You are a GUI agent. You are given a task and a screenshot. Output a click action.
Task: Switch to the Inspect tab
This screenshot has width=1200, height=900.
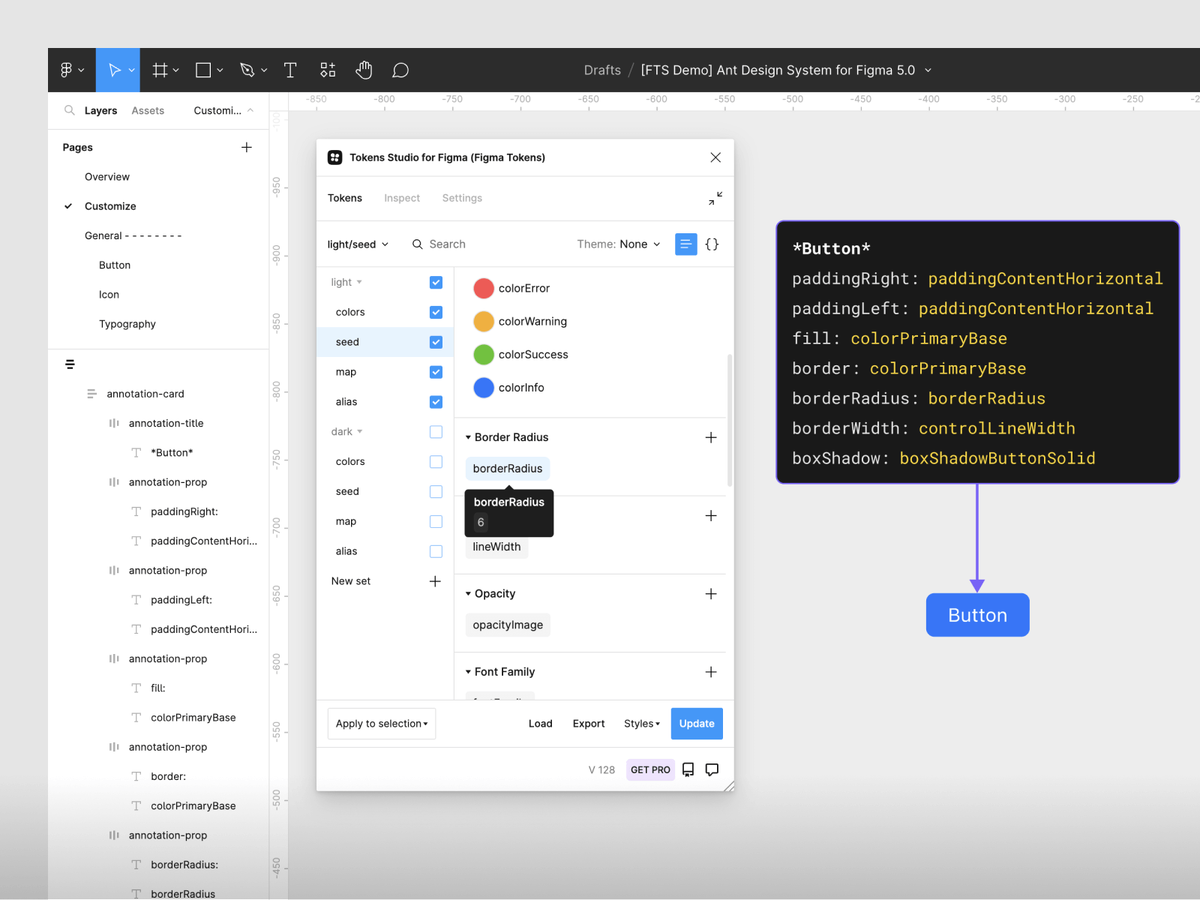[402, 198]
